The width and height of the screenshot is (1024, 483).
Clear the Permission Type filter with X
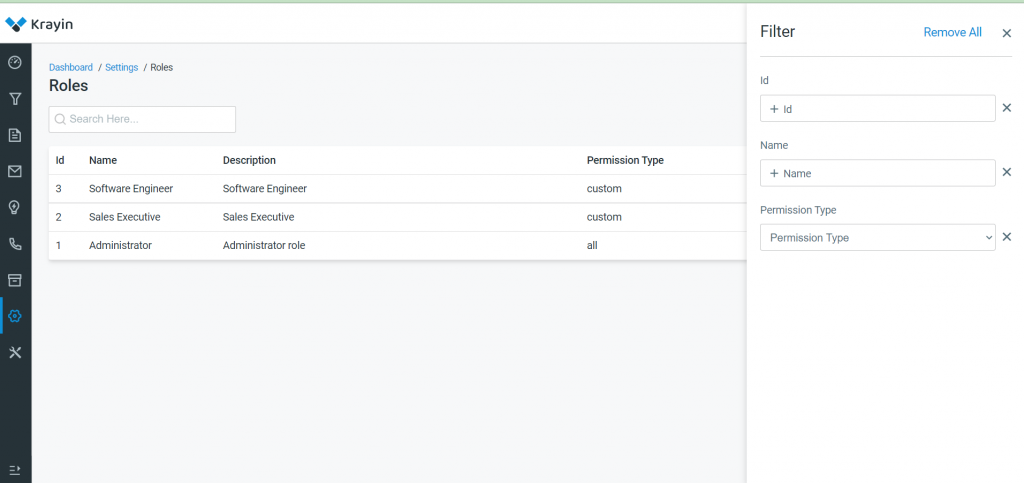pyautogui.click(x=1006, y=237)
